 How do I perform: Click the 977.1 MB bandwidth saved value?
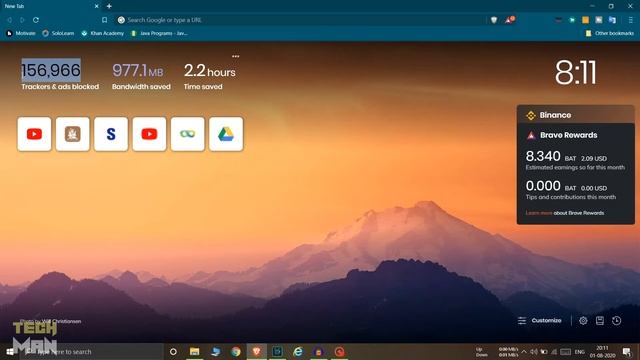[138, 70]
